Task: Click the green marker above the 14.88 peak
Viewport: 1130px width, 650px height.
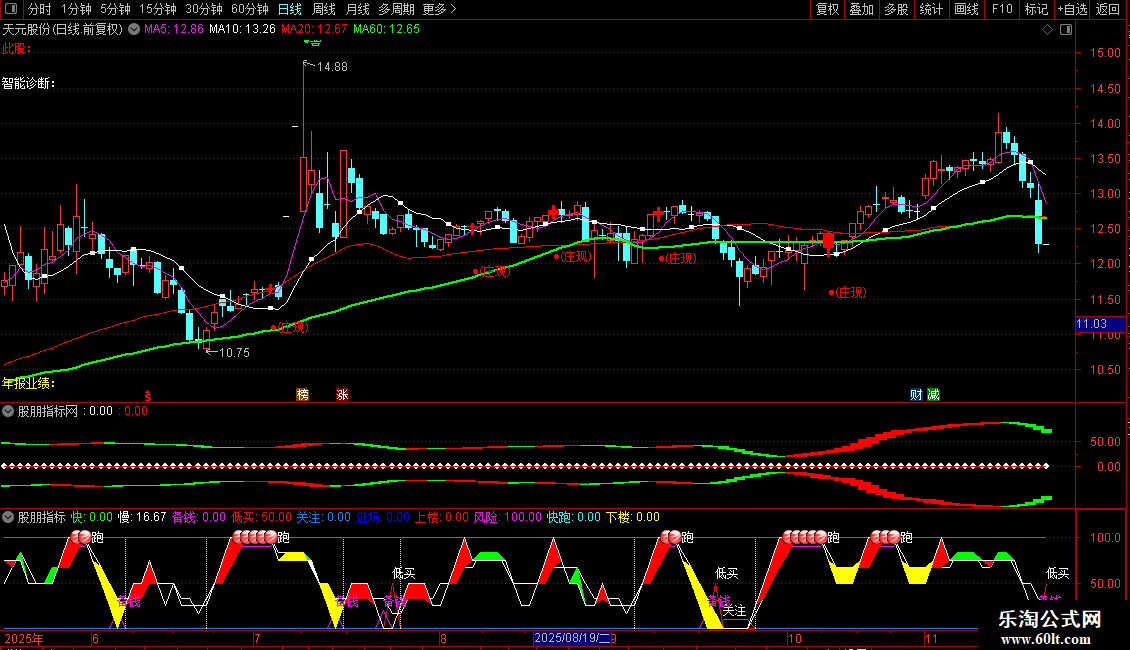Action: pyautogui.click(x=313, y=43)
